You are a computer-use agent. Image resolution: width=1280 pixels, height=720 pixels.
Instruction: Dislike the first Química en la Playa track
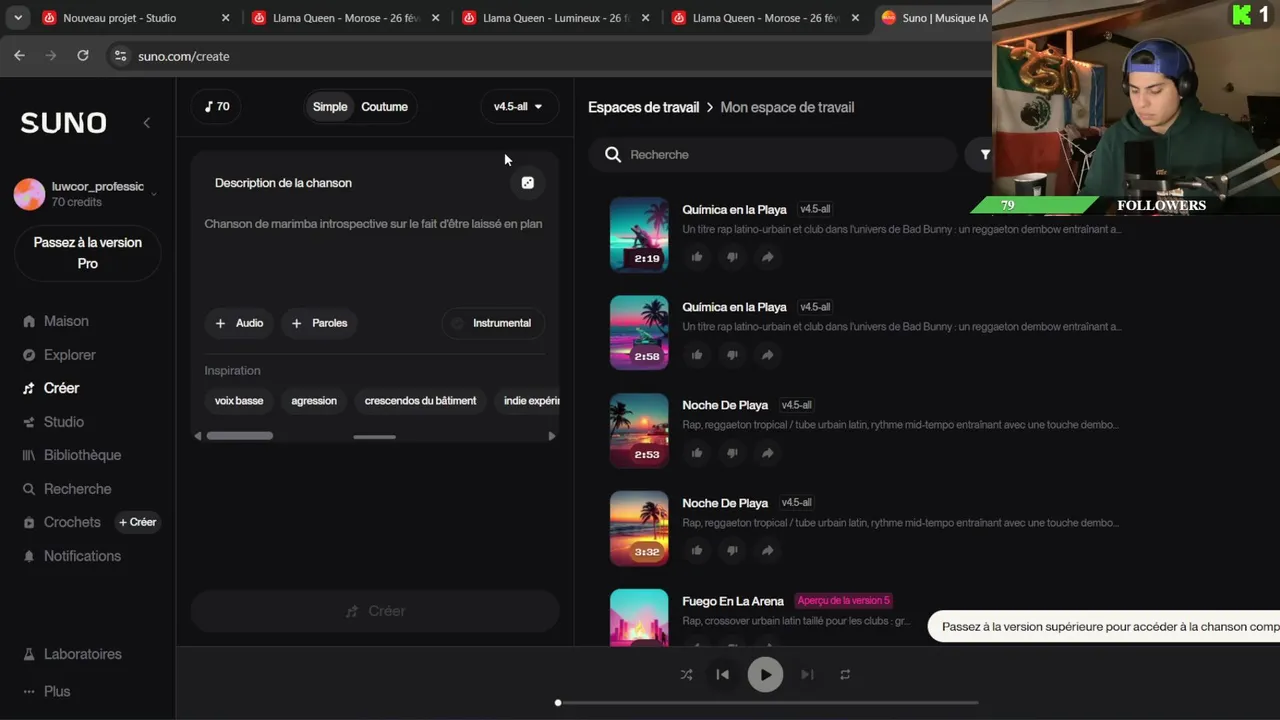[732, 257]
